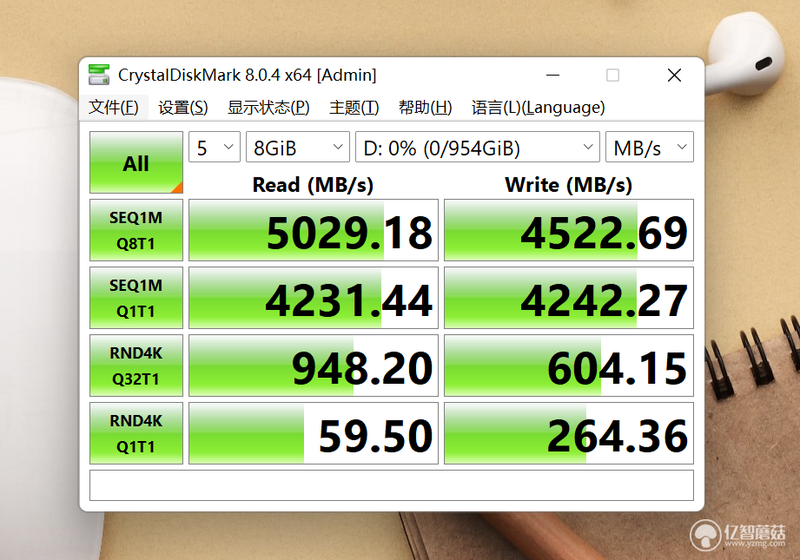Open the 文件(F) menu
The width and height of the screenshot is (800, 560).
coord(113,107)
